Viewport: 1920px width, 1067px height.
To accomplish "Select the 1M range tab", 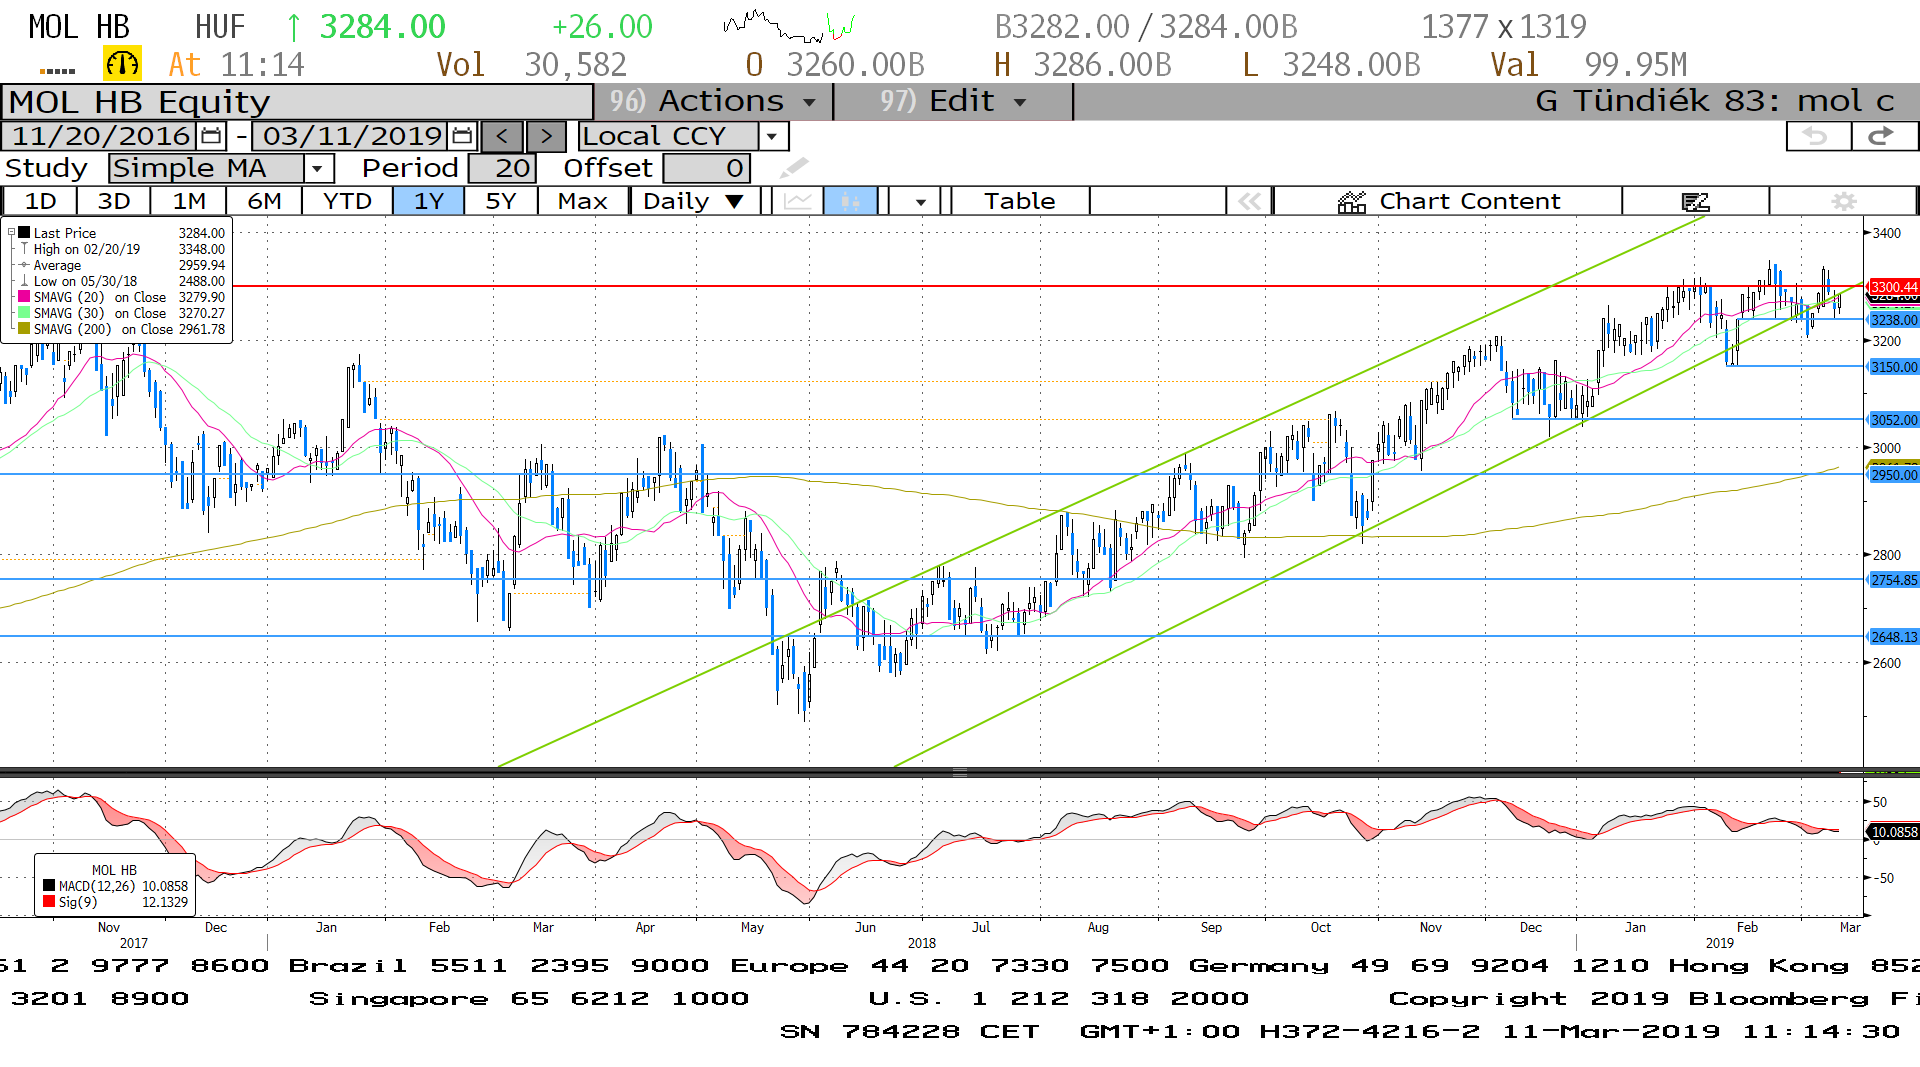I will coord(189,201).
